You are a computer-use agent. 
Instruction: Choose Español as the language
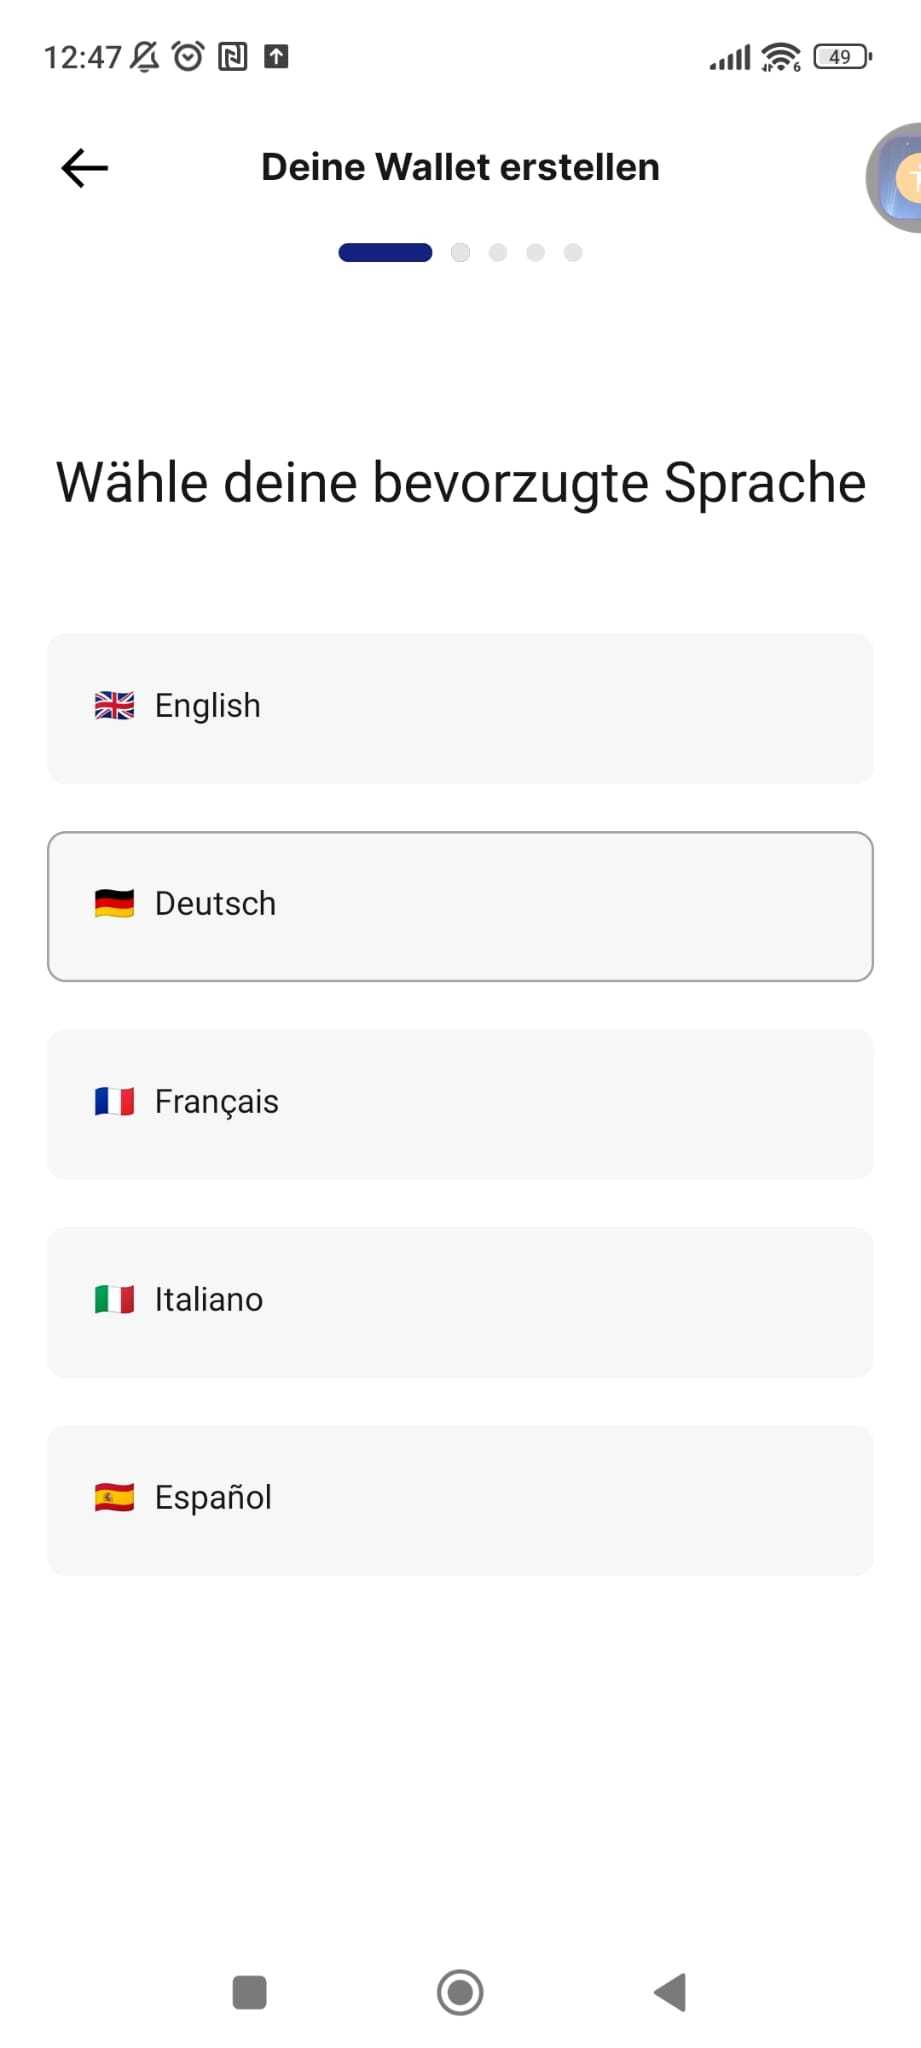click(460, 1500)
